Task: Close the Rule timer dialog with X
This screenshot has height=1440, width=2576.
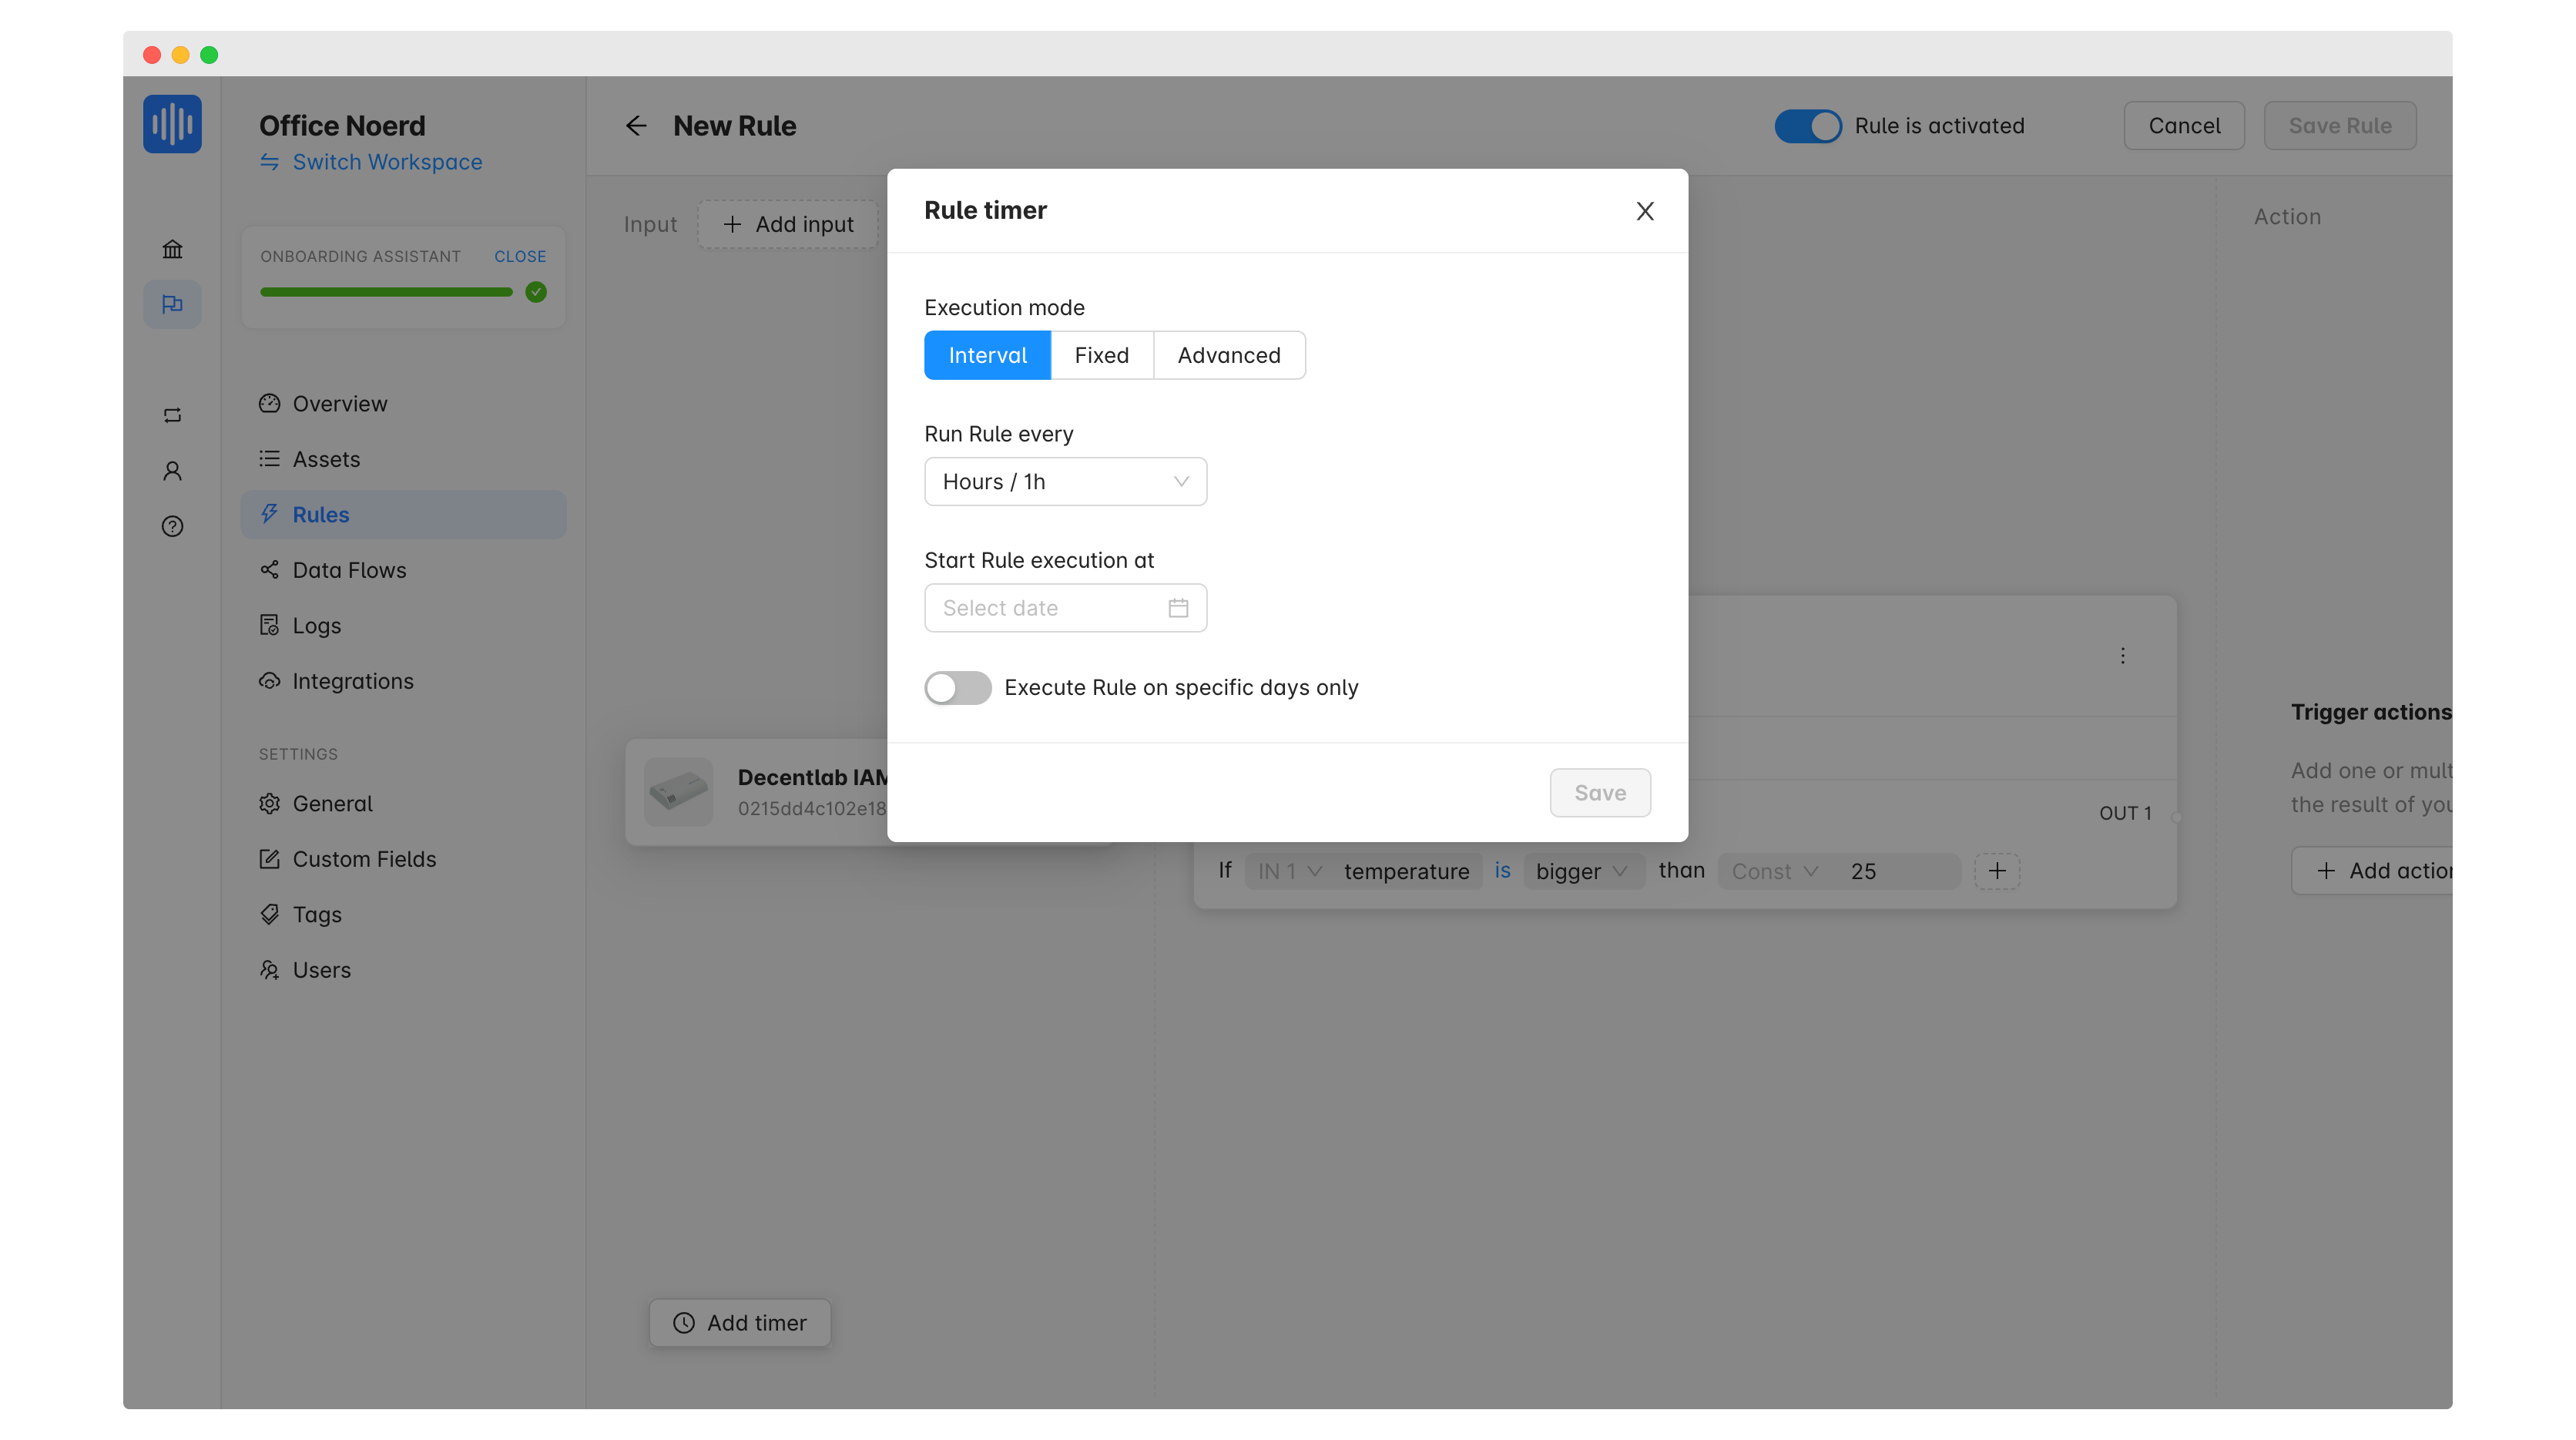Action: [x=1644, y=211]
